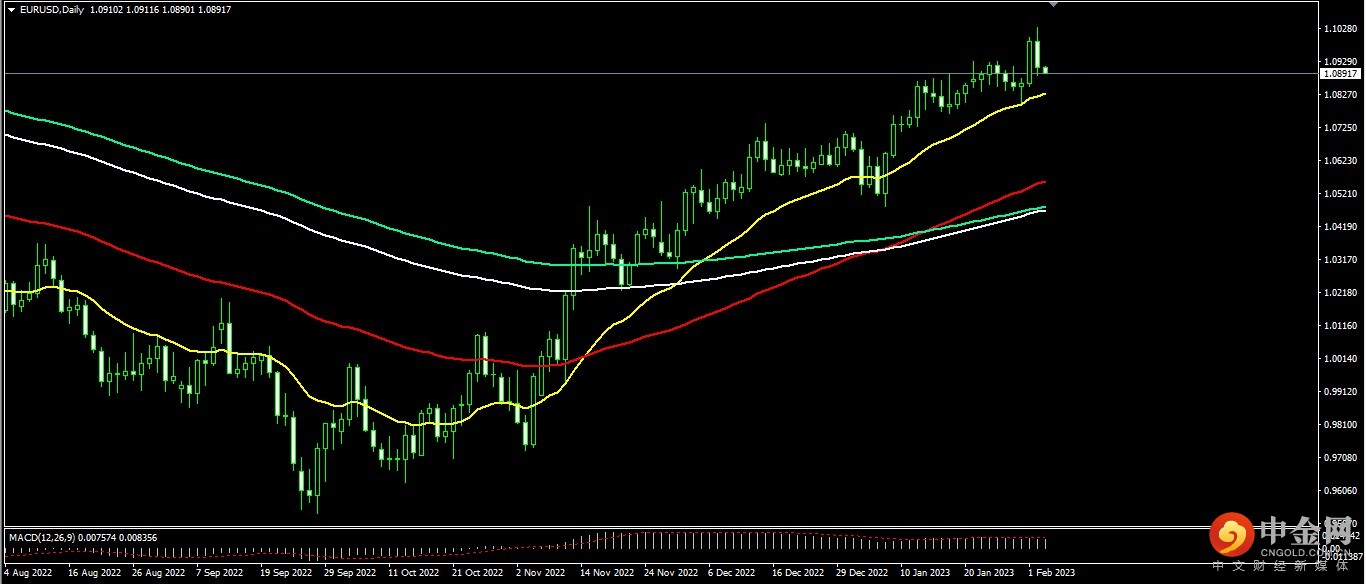Click the most recent candlestick on chart
The height and width of the screenshot is (584, 1366).
pos(1045,70)
